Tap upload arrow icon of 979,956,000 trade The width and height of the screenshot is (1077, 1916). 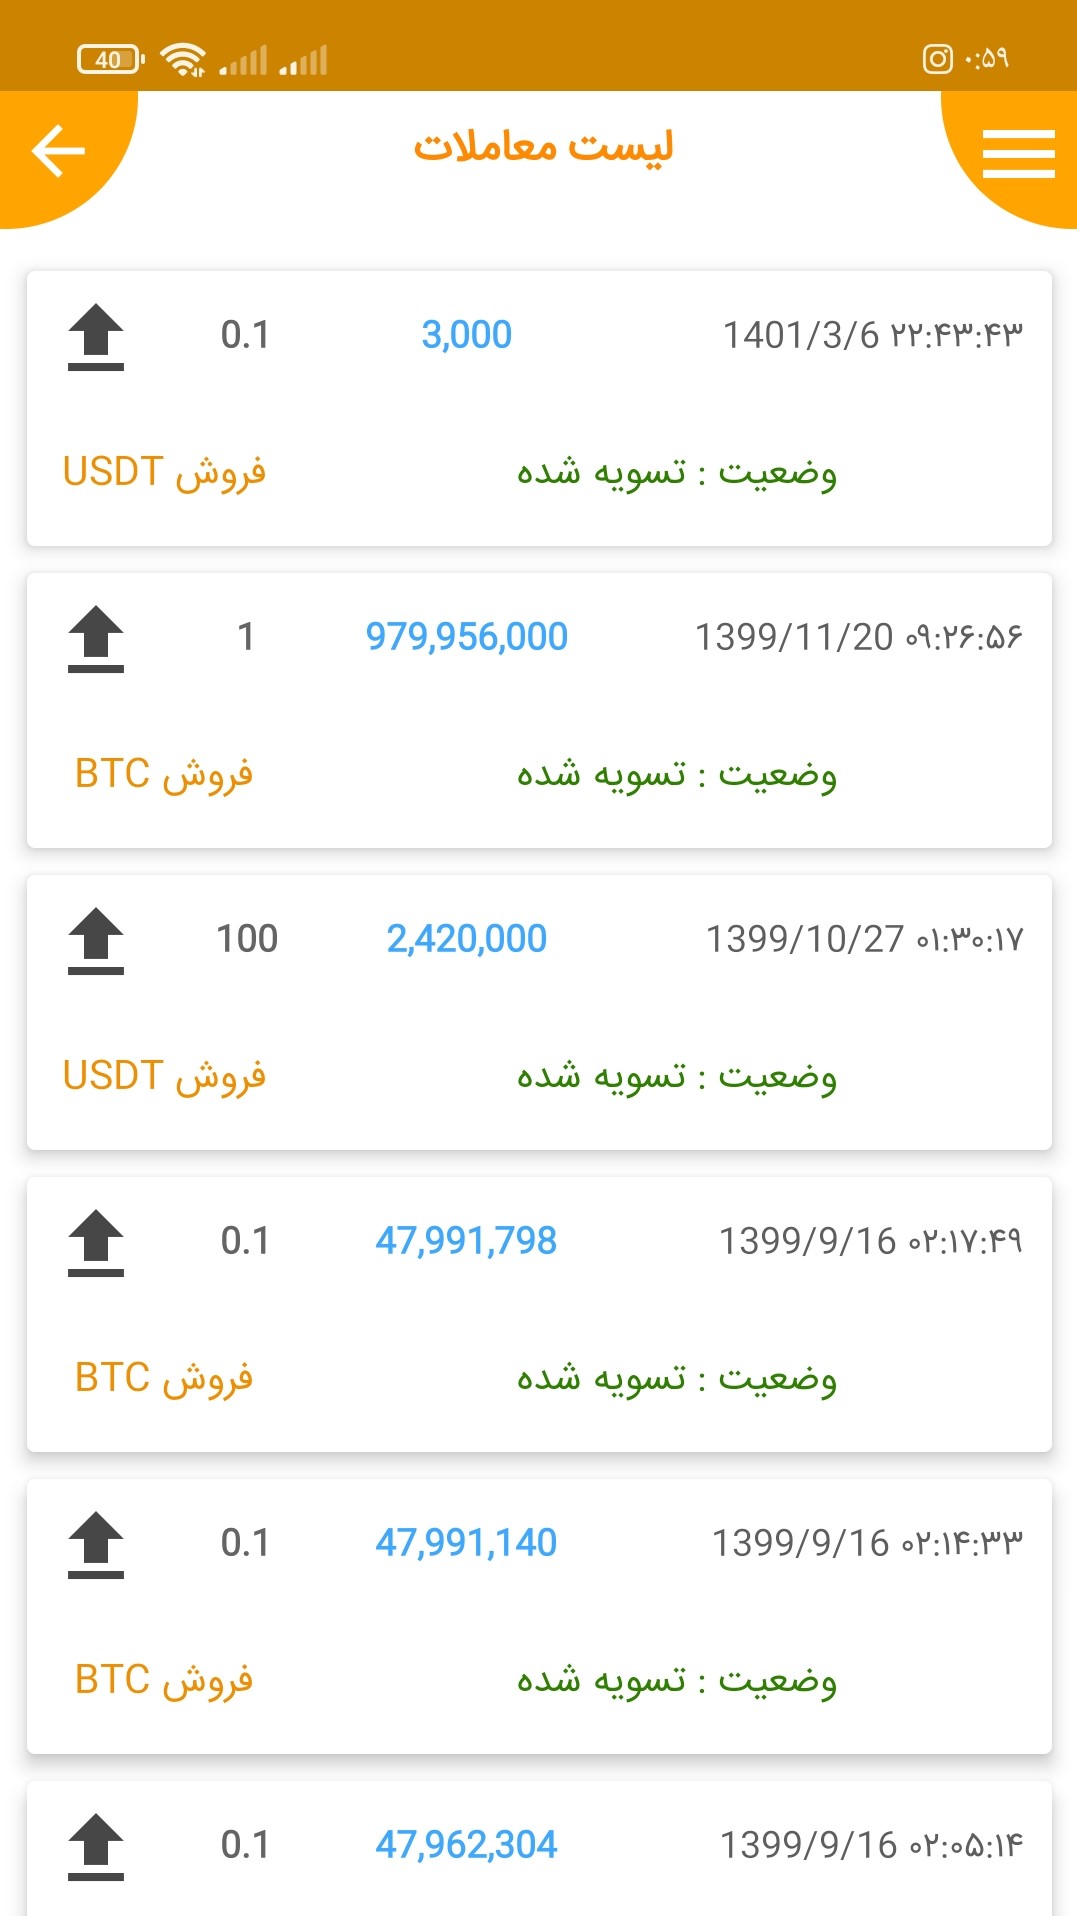click(96, 639)
